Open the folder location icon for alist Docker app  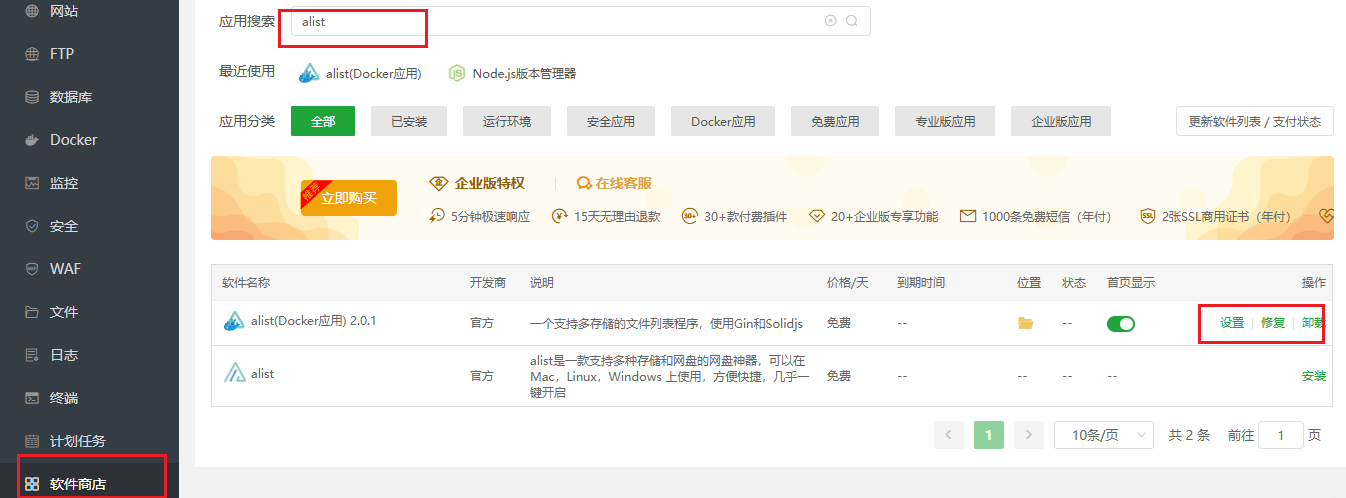pos(1025,323)
